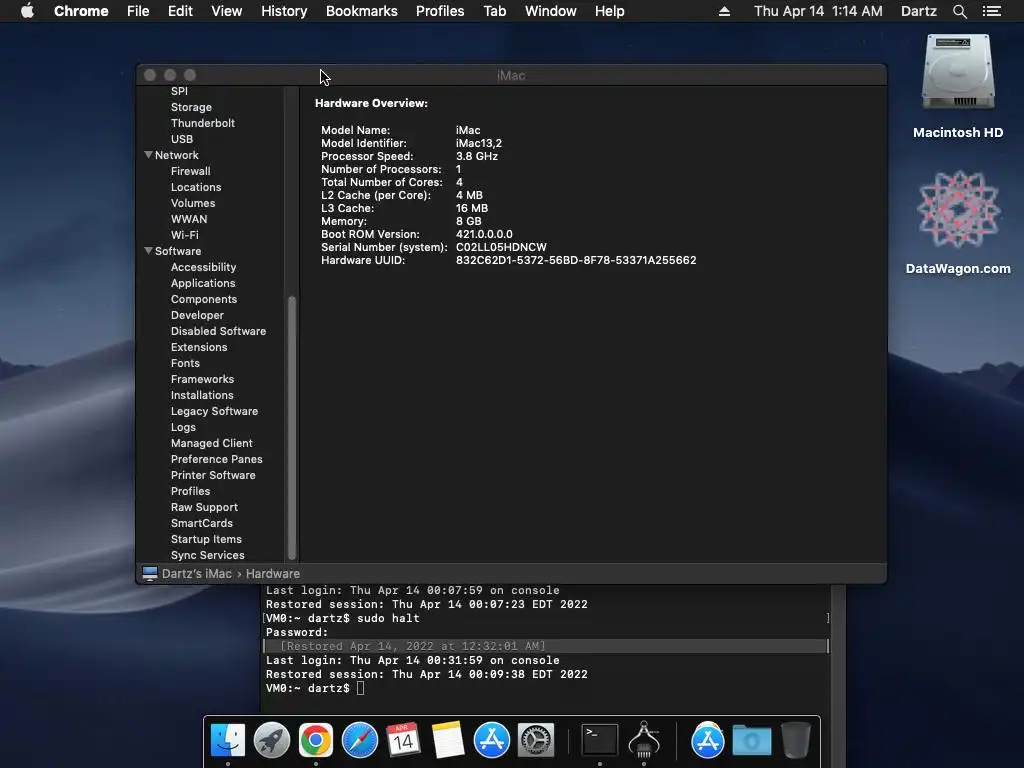1024x768 pixels.
Task: Select Disabled Software in sidebar
Action: pyautogui.click(x=218, y=331)
